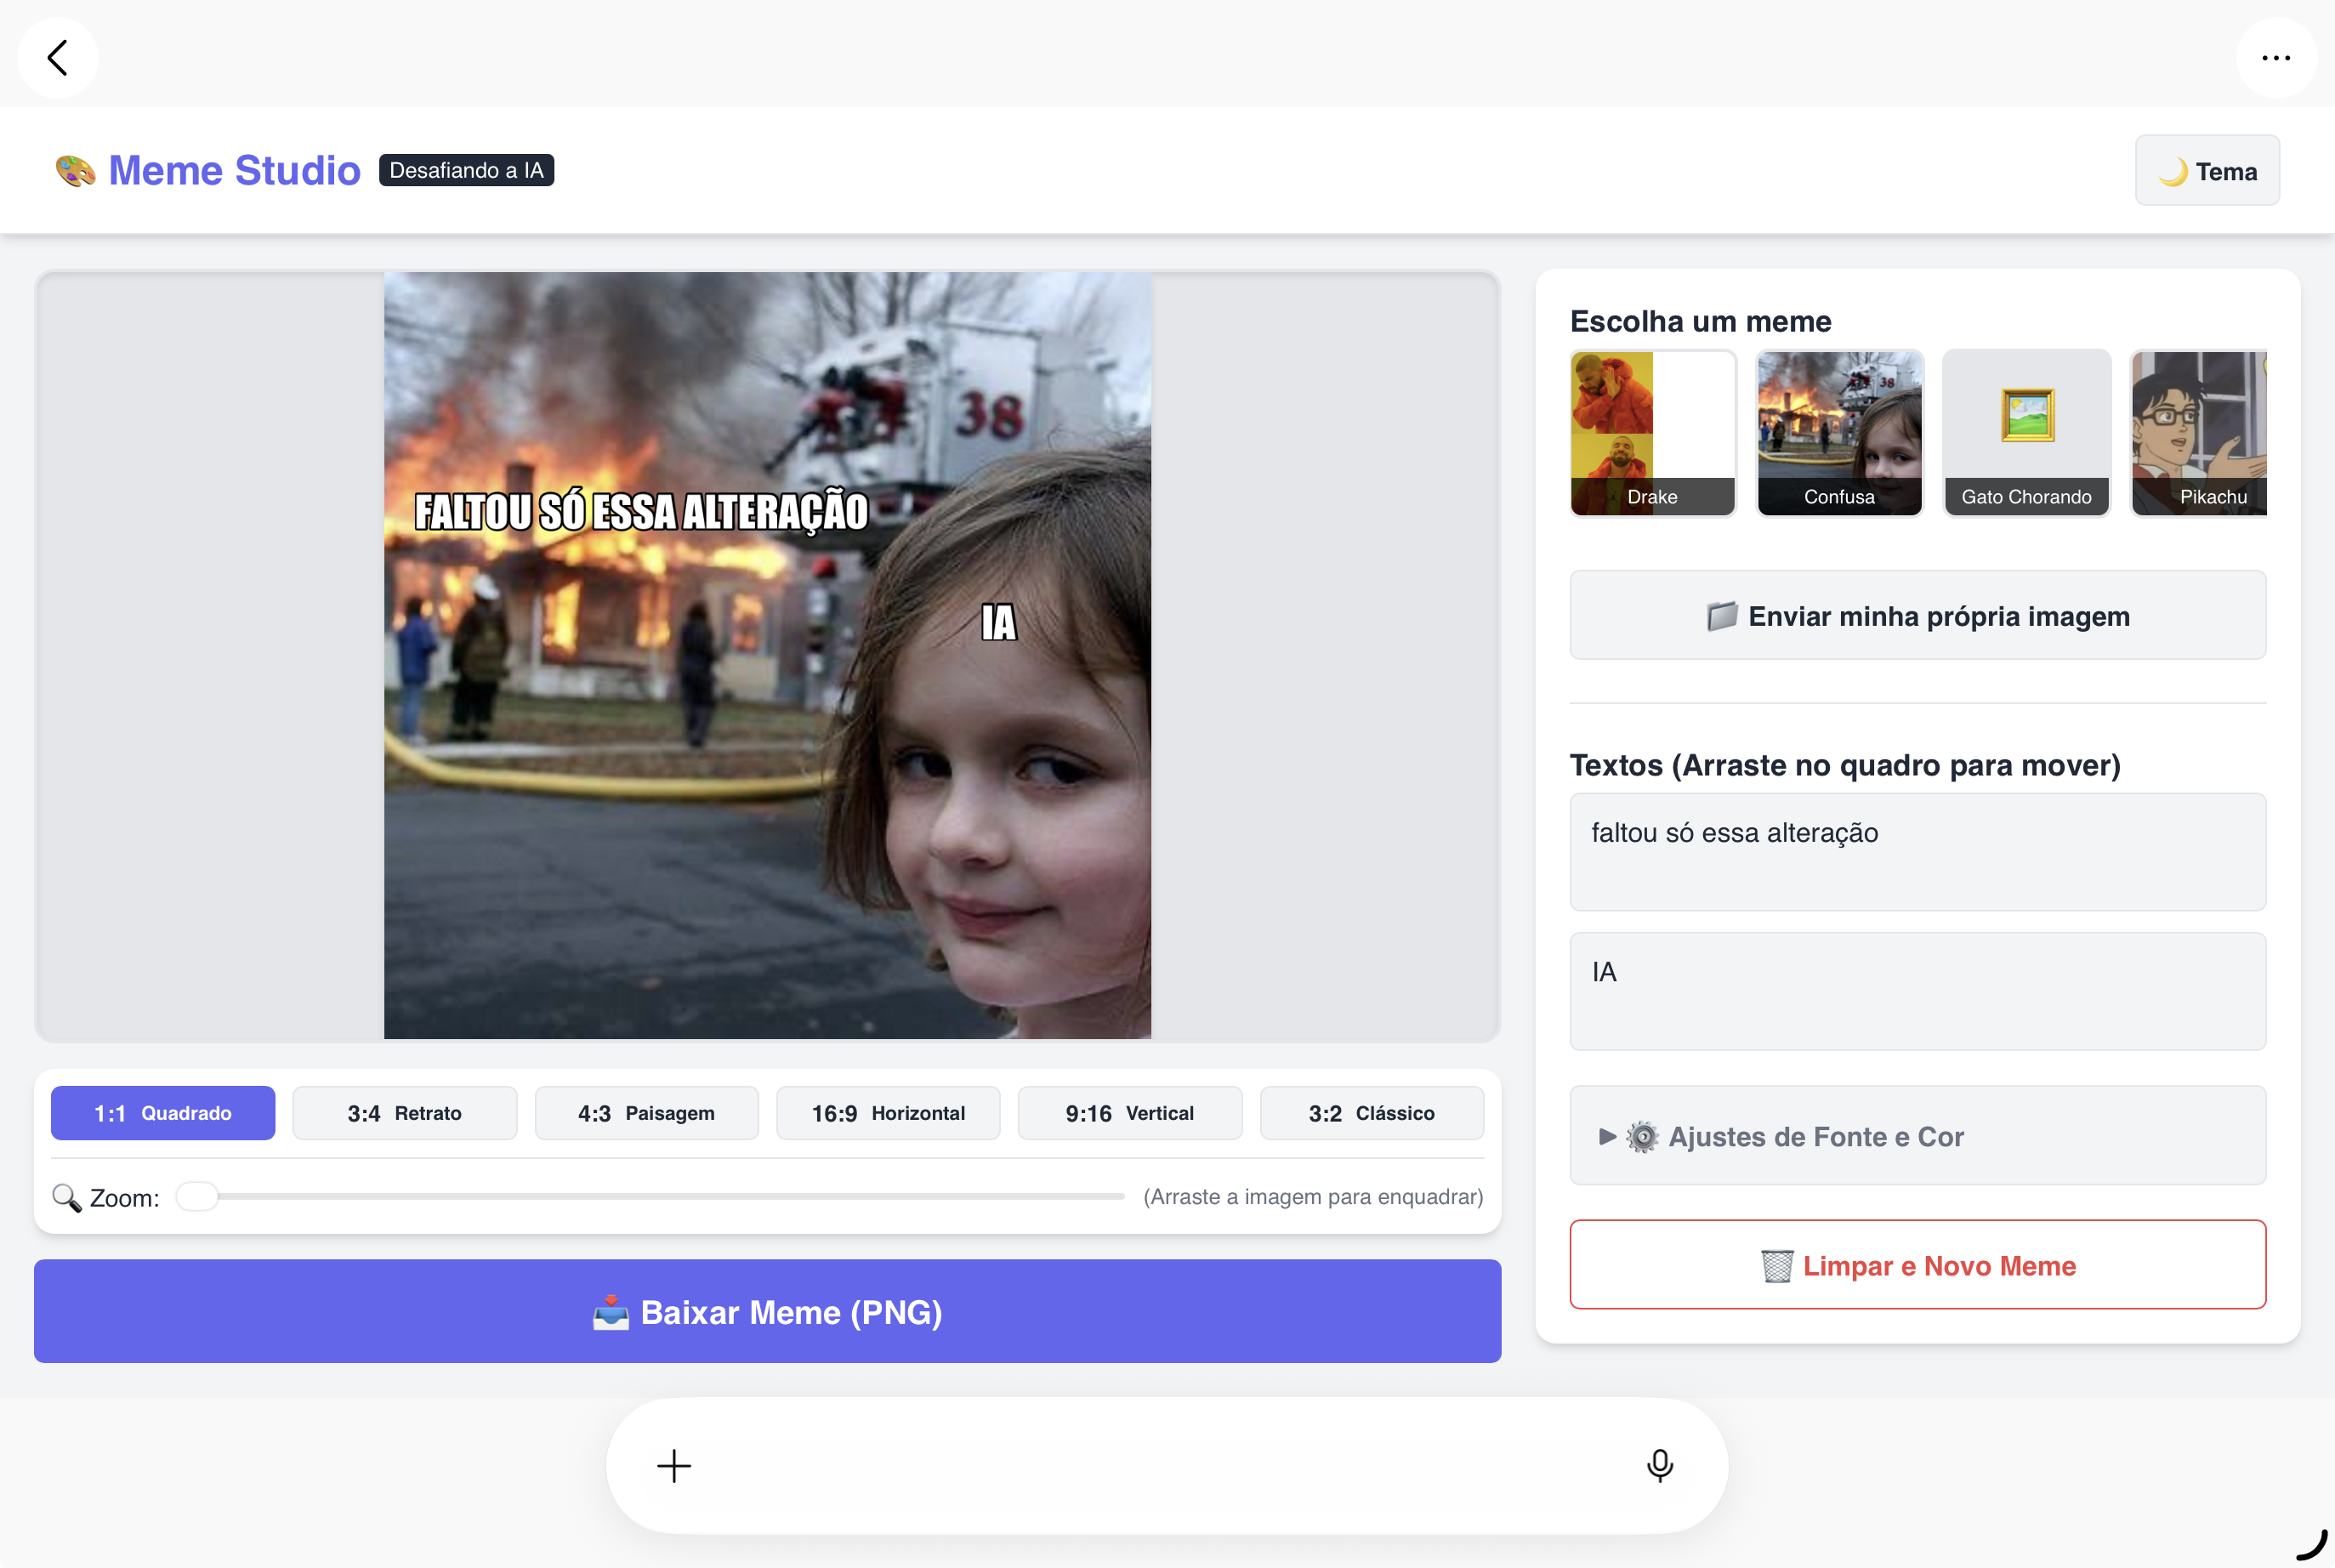
Task: Choose the Pikachu meme template
Action: point(2199,433)
